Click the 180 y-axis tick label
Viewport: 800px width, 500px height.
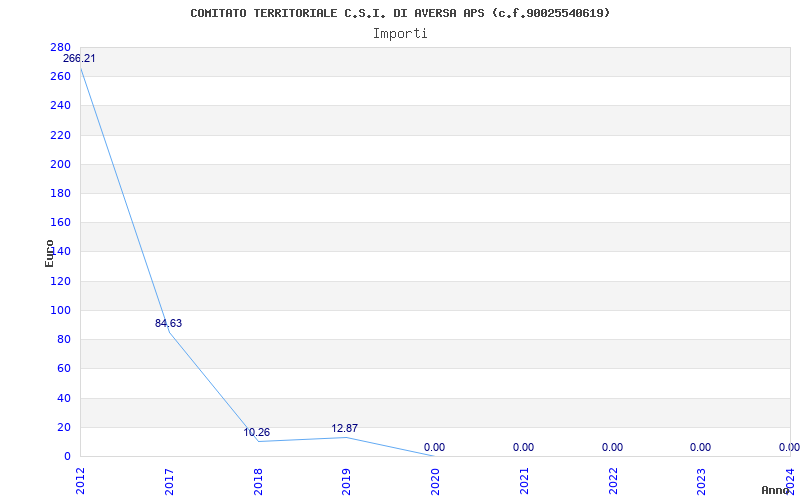[x=60, y=193]
